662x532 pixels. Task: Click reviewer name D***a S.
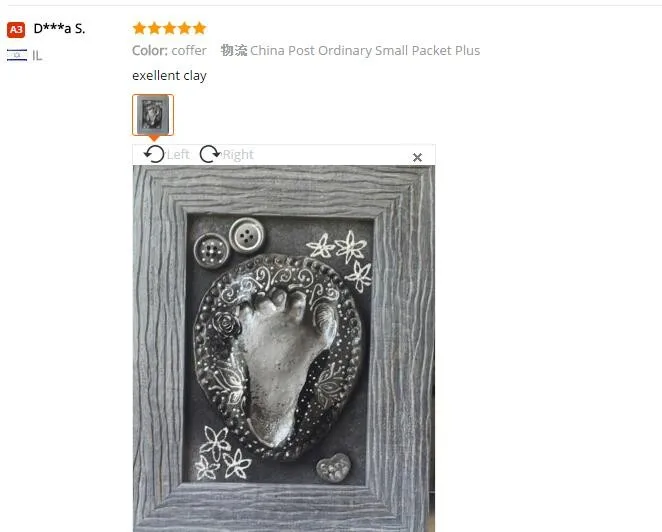60,29
